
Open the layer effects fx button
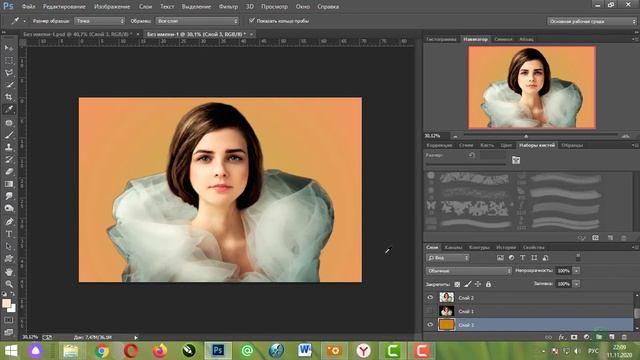562,337
